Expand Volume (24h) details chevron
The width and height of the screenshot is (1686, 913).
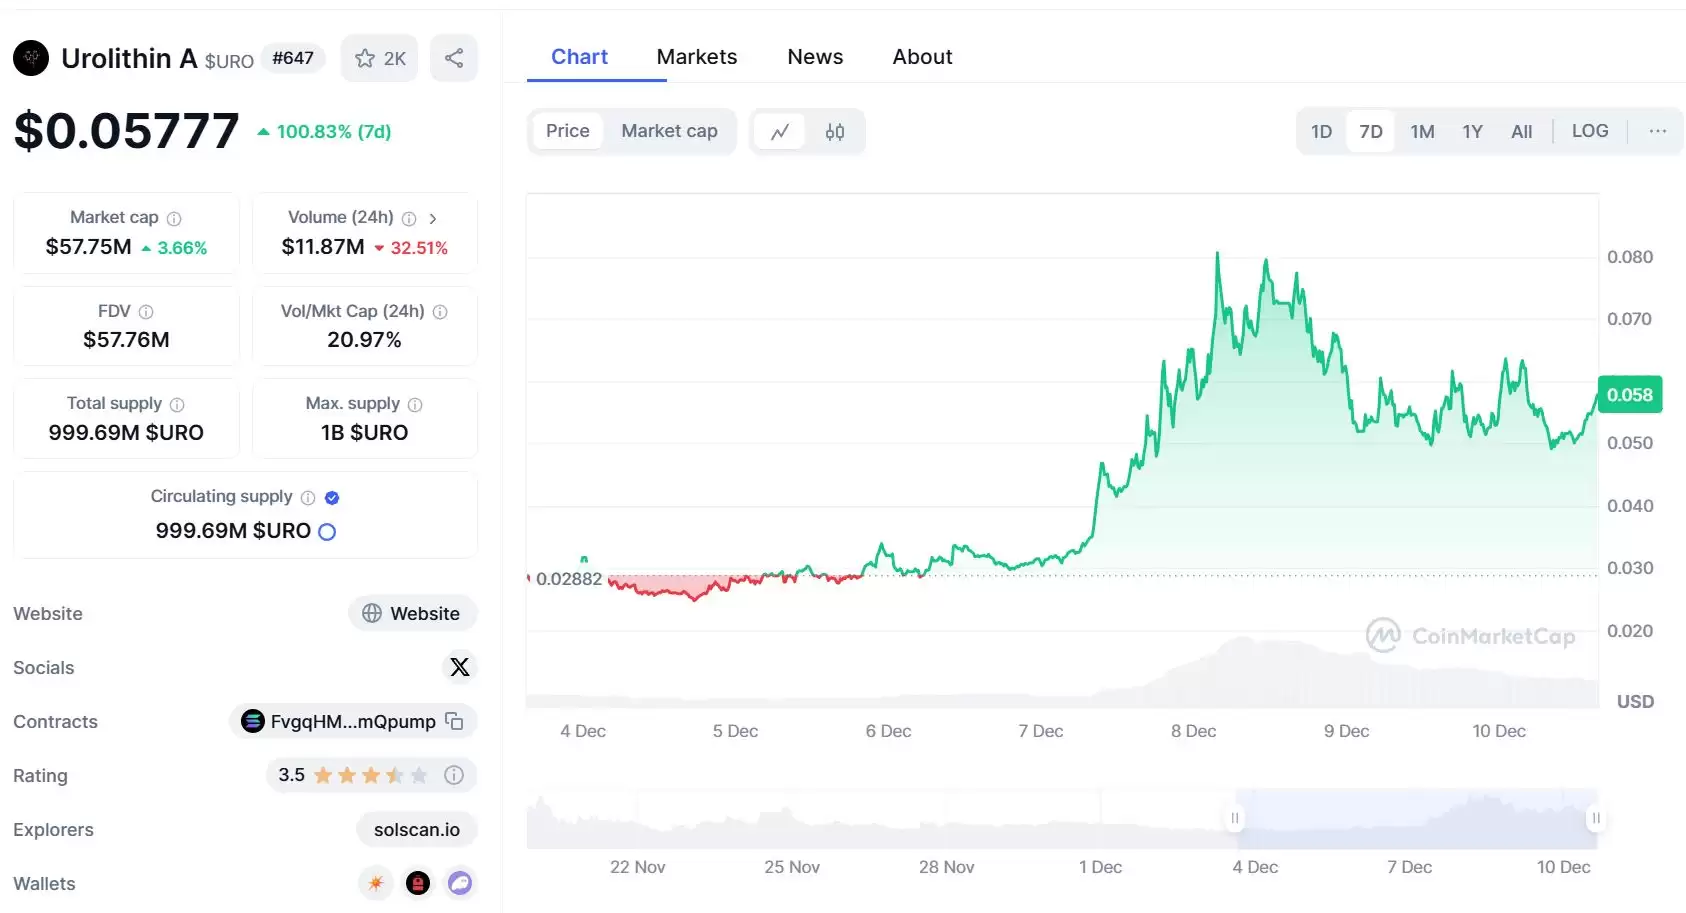[433, 218]
